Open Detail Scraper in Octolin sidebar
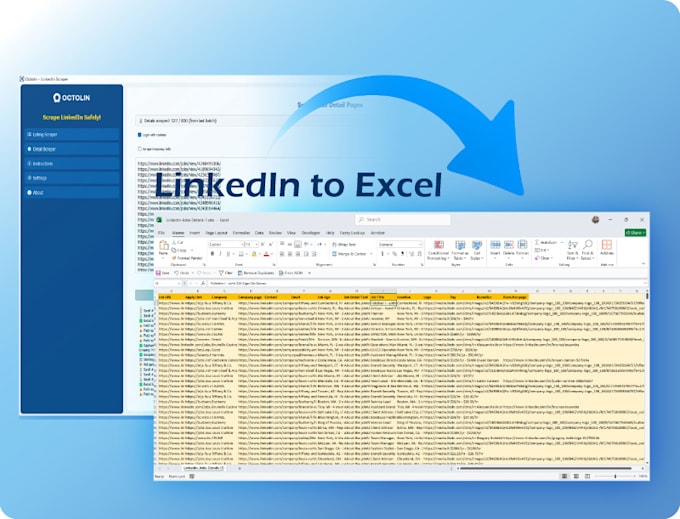680x519 pixels. click(x=72, y=149)
